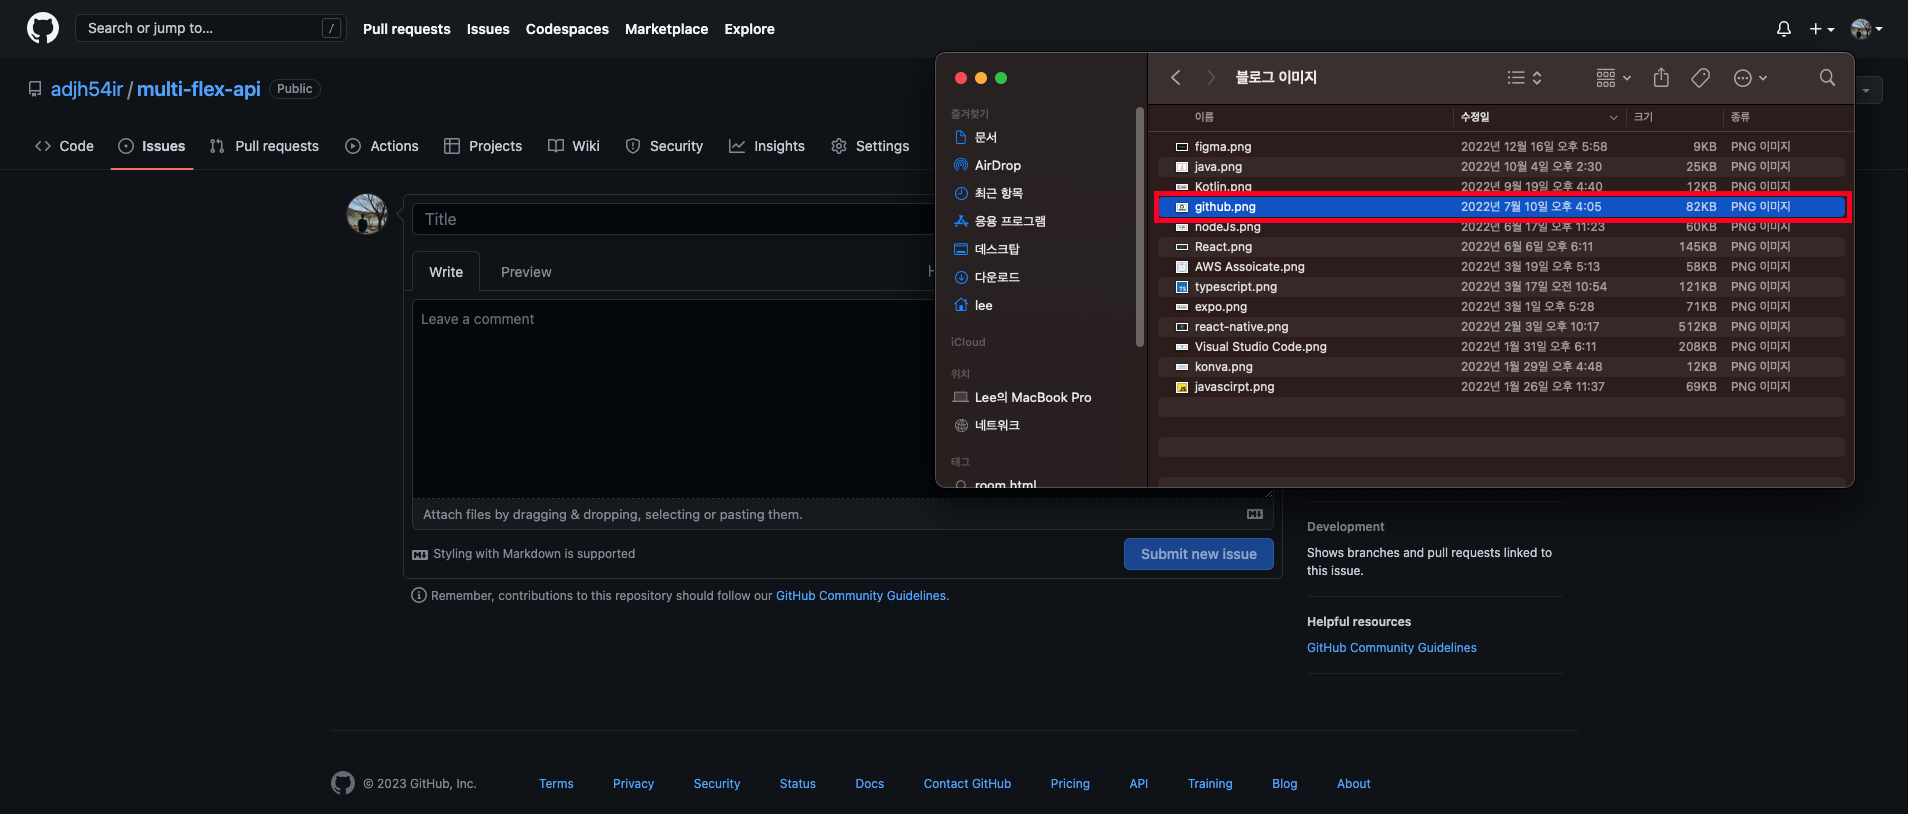The image size is (1908, 814).
Task: Click the Finder search magnifier
Action: (1827, 77)
